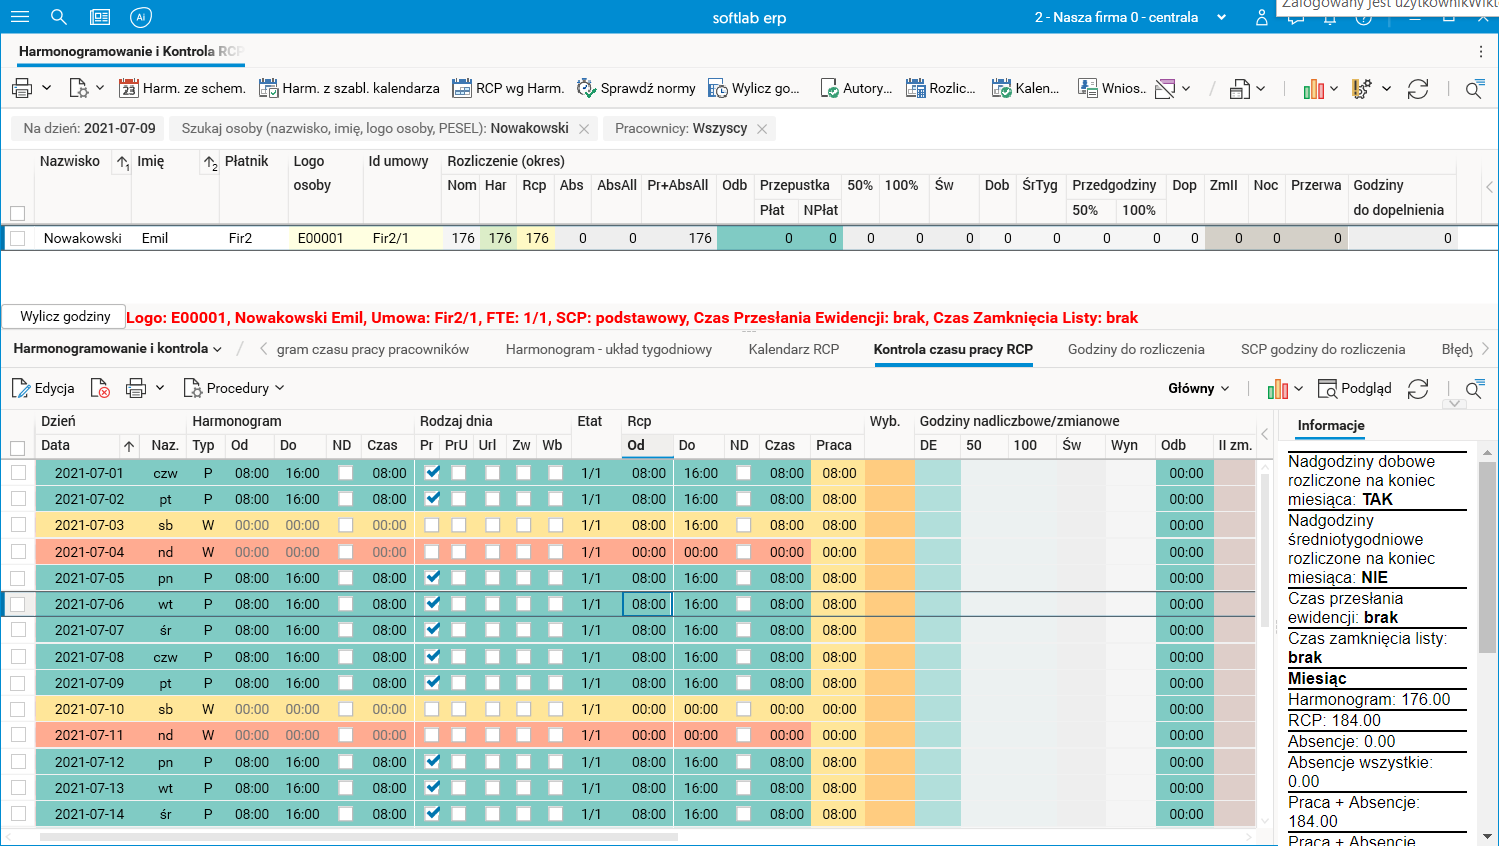Select row checkbox for Nowakowski Emil
1499x846 pixels.
click(17, 238)
